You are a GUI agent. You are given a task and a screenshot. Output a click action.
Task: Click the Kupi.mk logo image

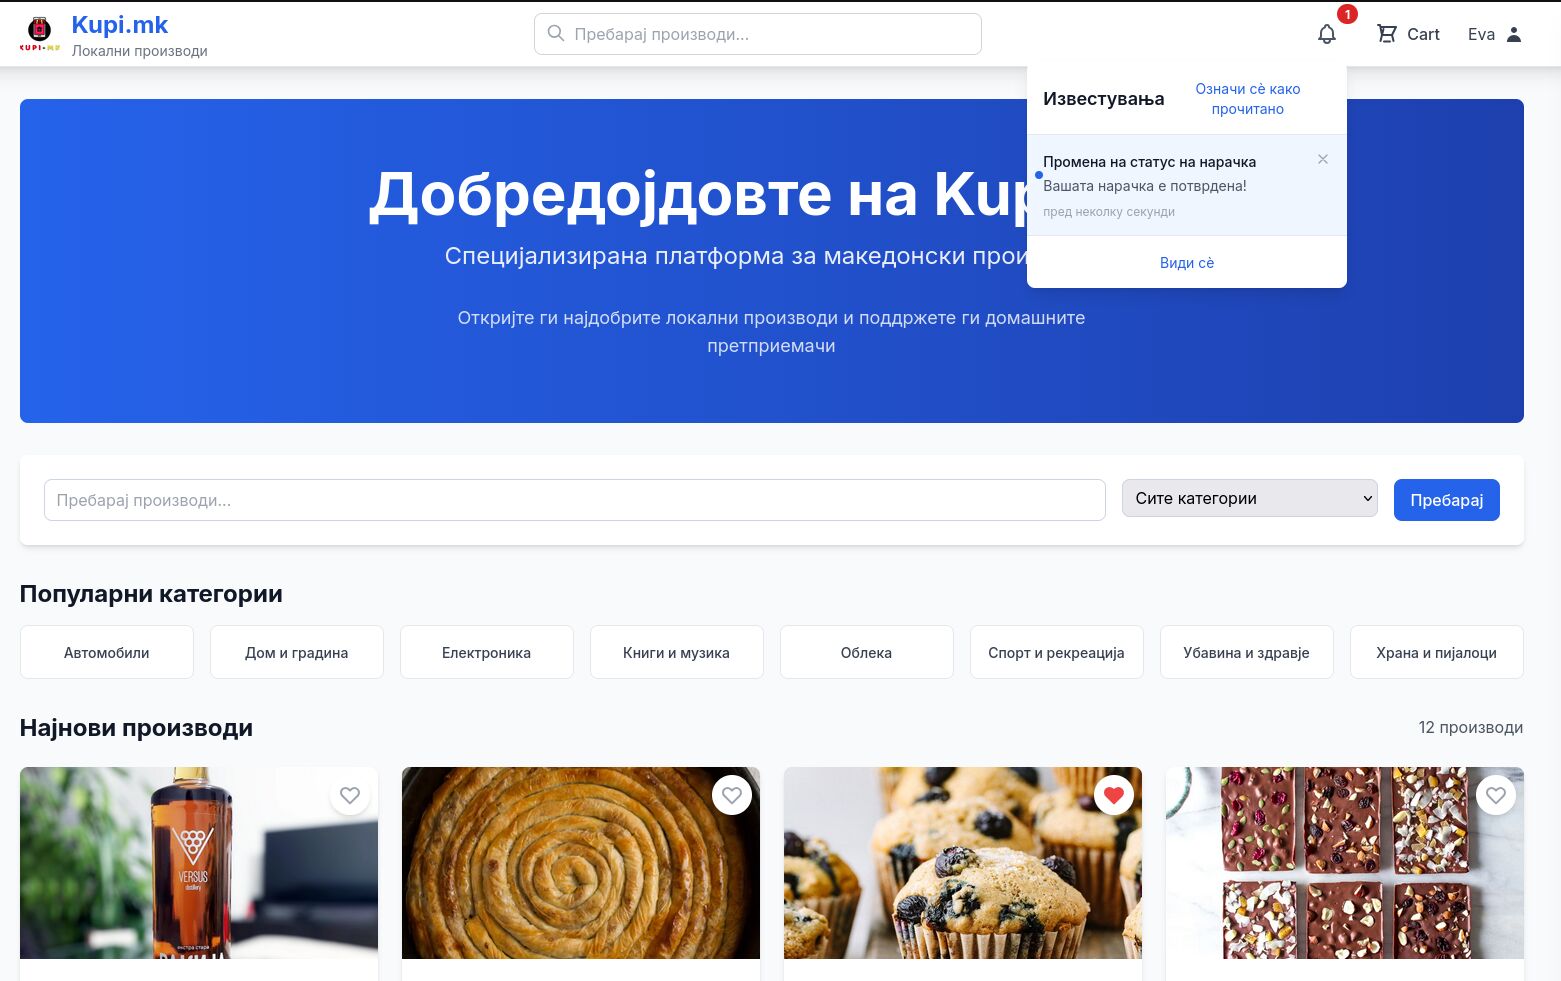pos(40,34)
